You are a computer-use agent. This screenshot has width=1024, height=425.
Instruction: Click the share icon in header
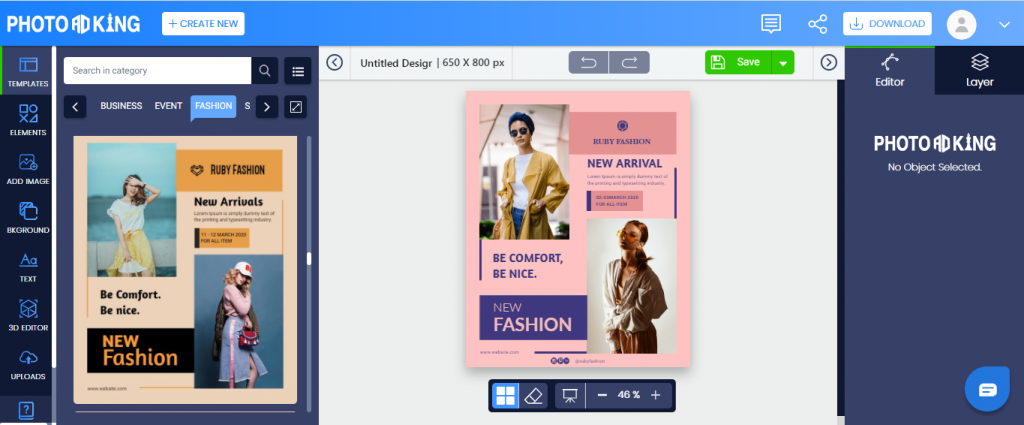click(817, 24)
